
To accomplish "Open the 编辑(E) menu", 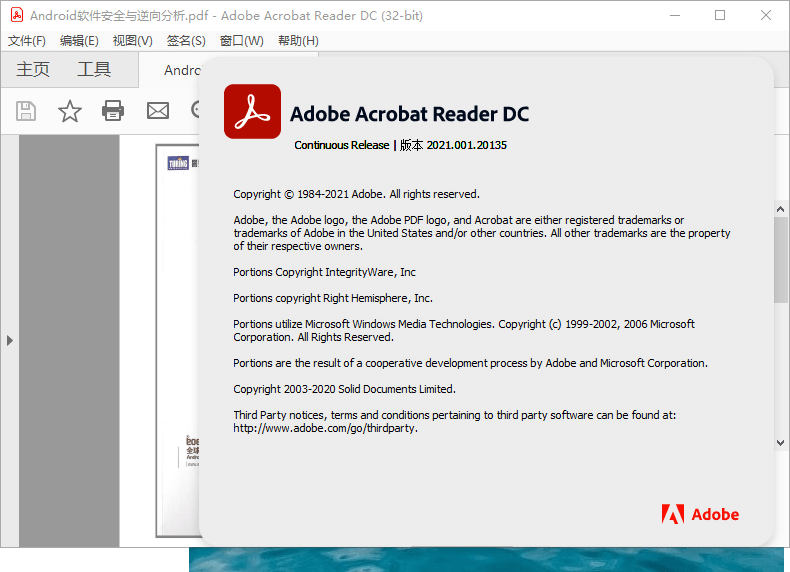I will pos(79,41).
